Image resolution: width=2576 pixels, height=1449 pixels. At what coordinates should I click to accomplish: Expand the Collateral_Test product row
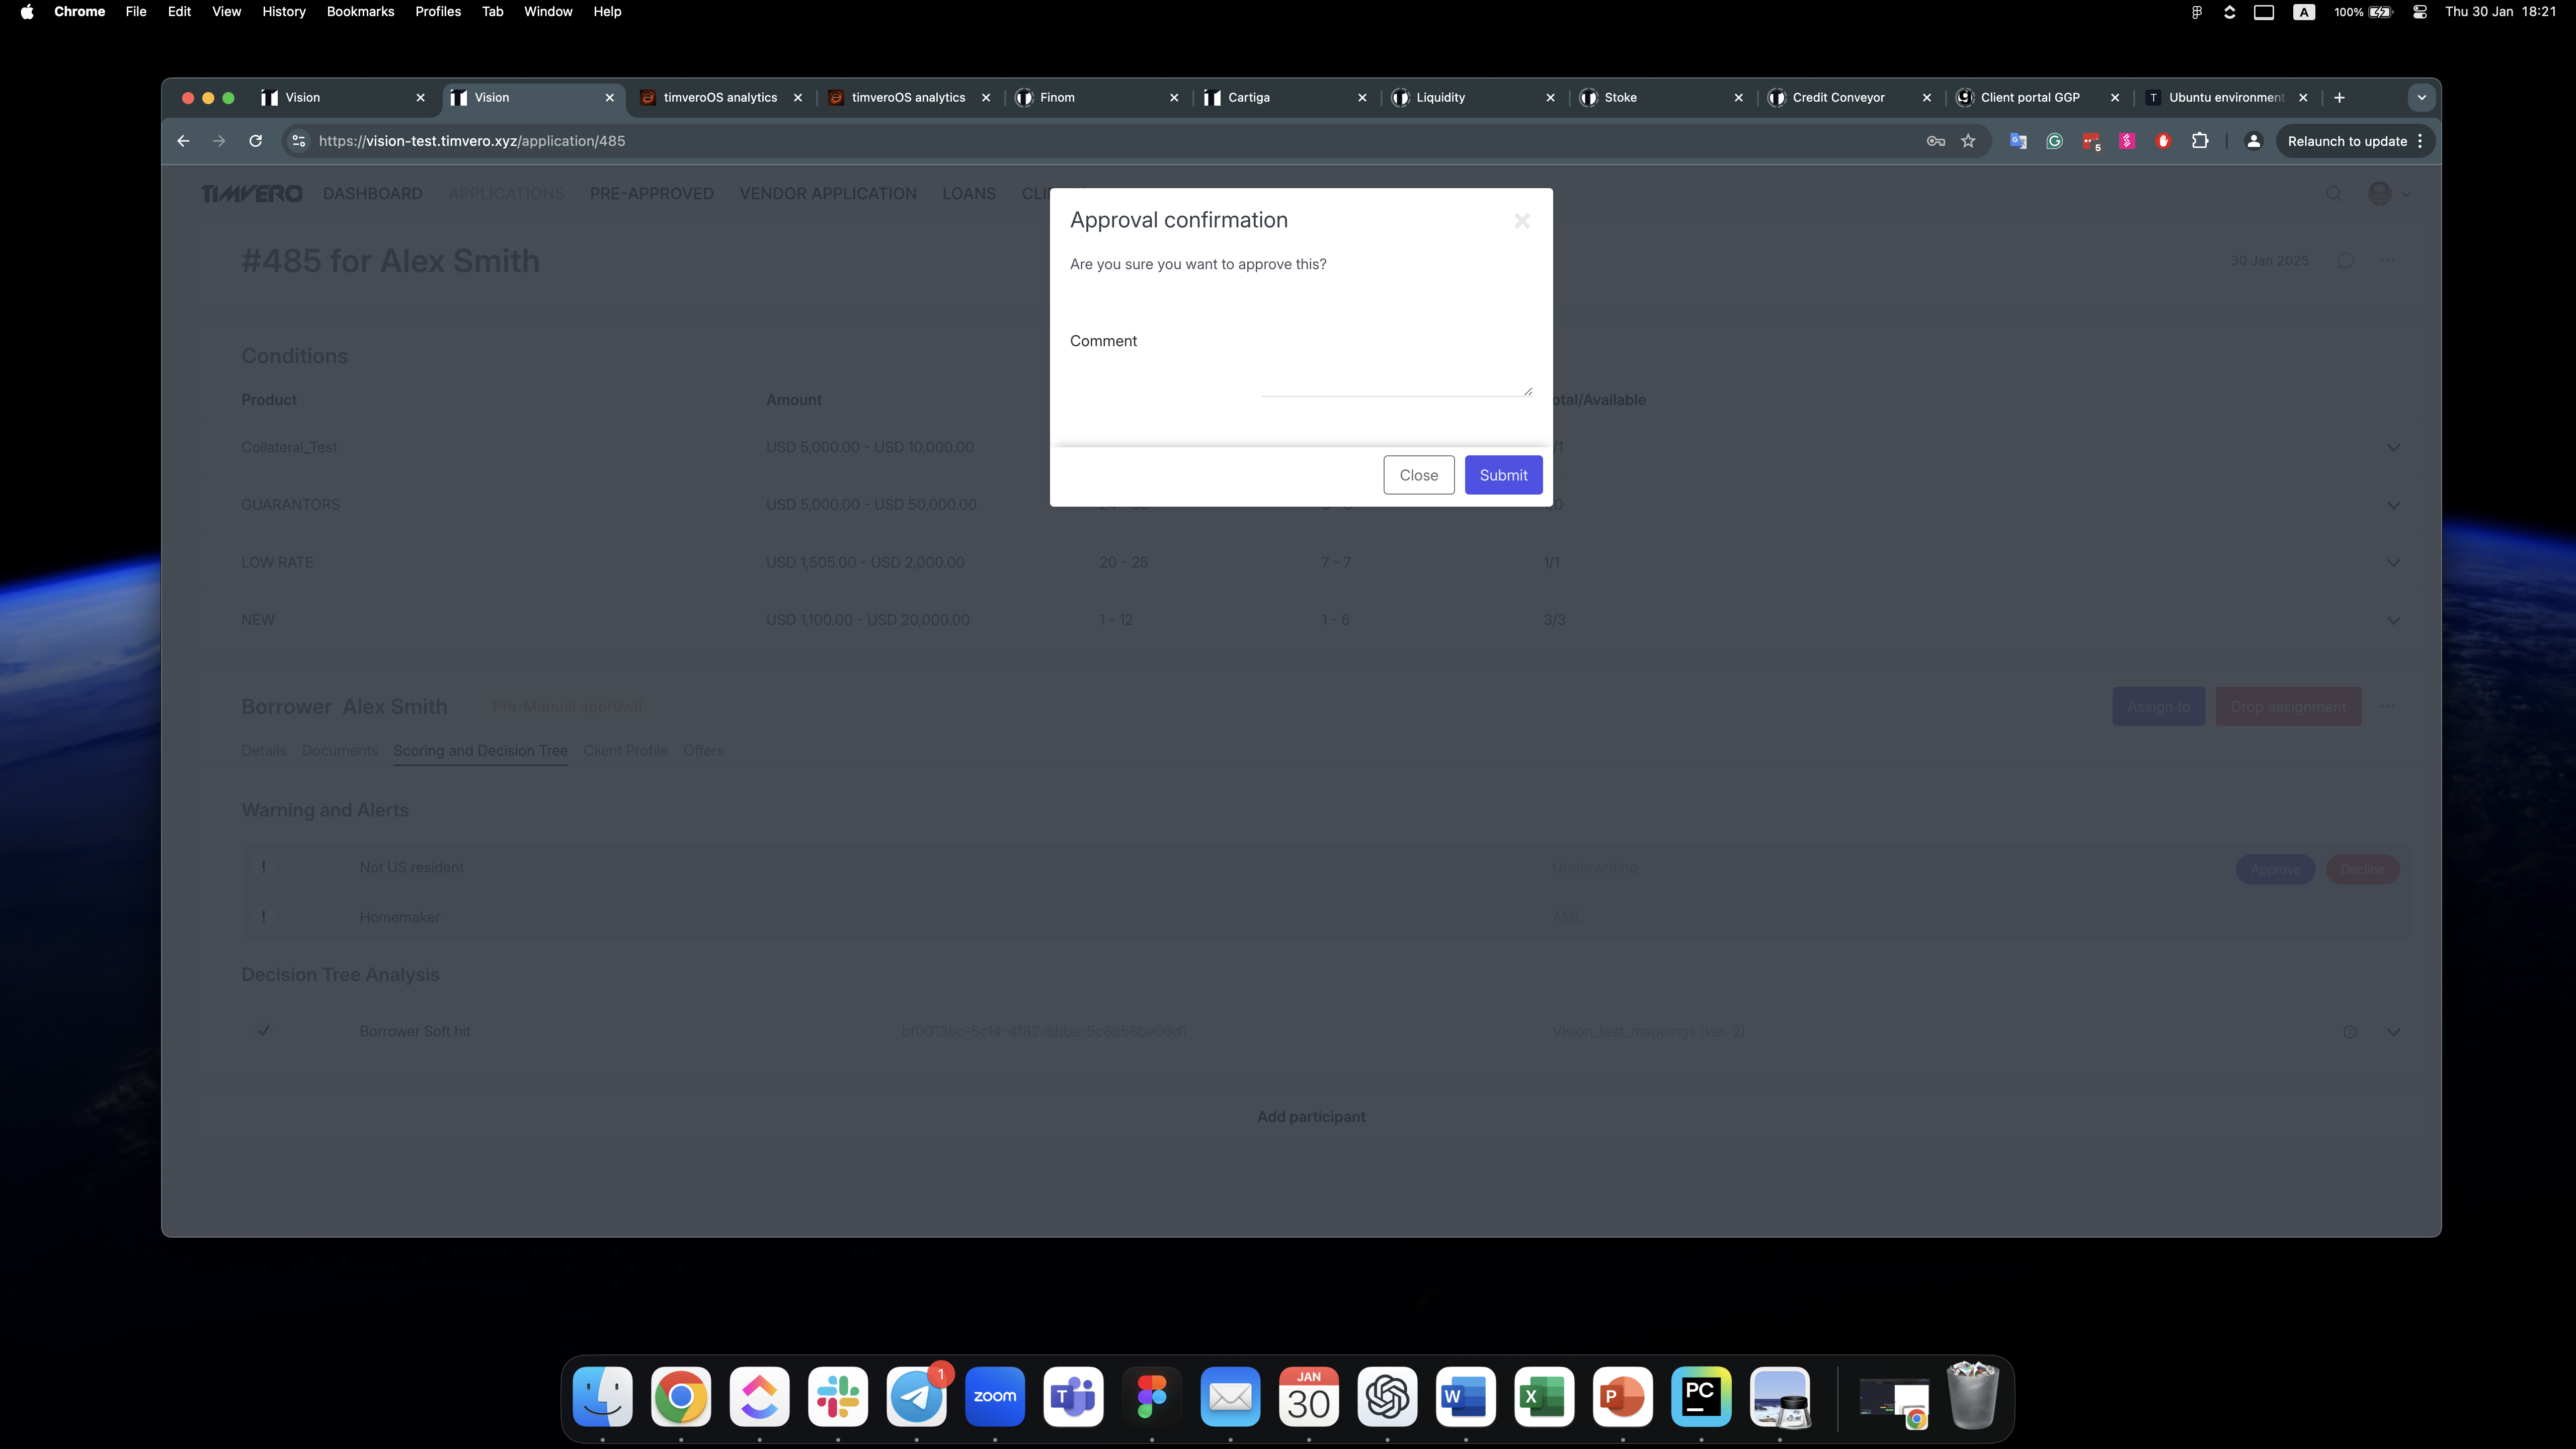[2393, 448]
